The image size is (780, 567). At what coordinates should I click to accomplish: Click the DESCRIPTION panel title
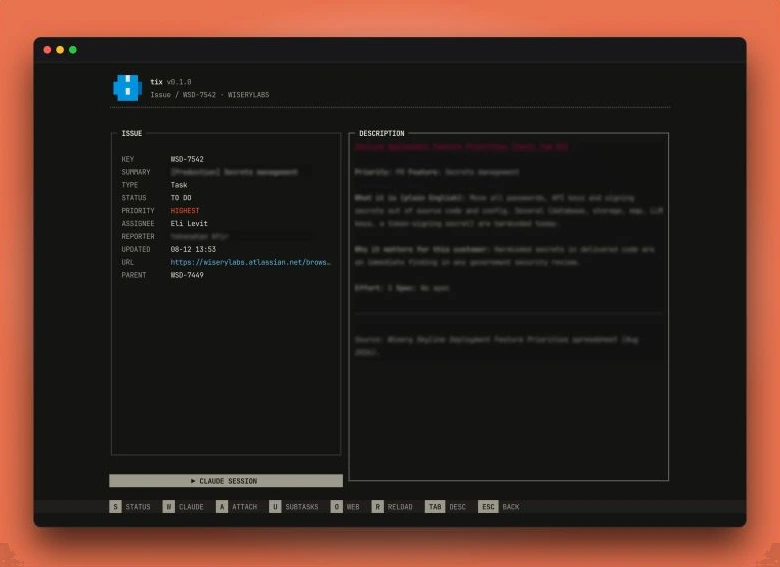tap(382, 133)
